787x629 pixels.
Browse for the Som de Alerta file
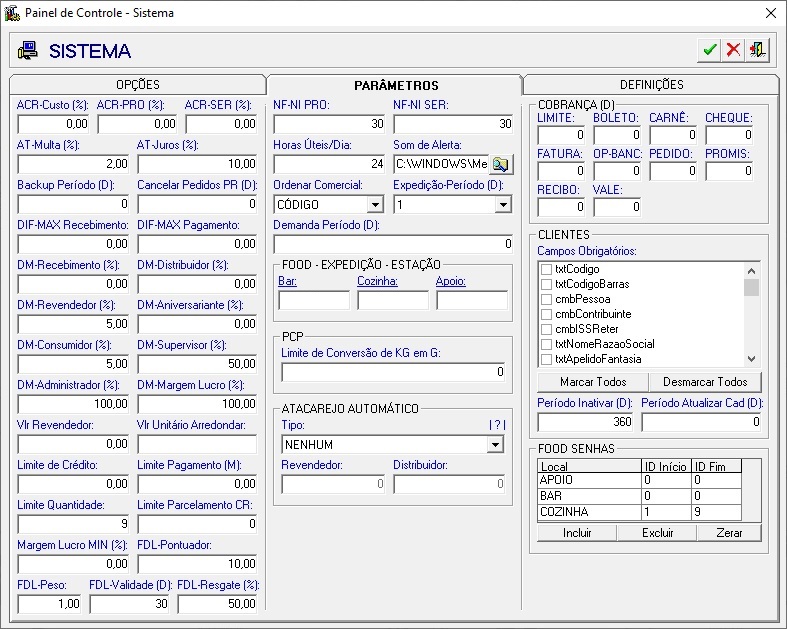click(500, 164)
